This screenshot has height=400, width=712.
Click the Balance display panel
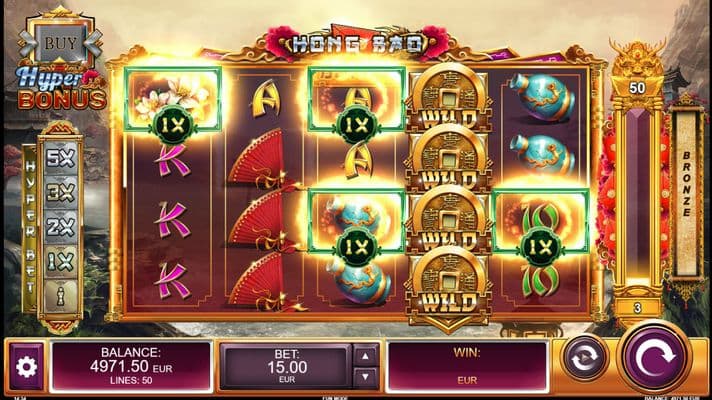[131, 367]
